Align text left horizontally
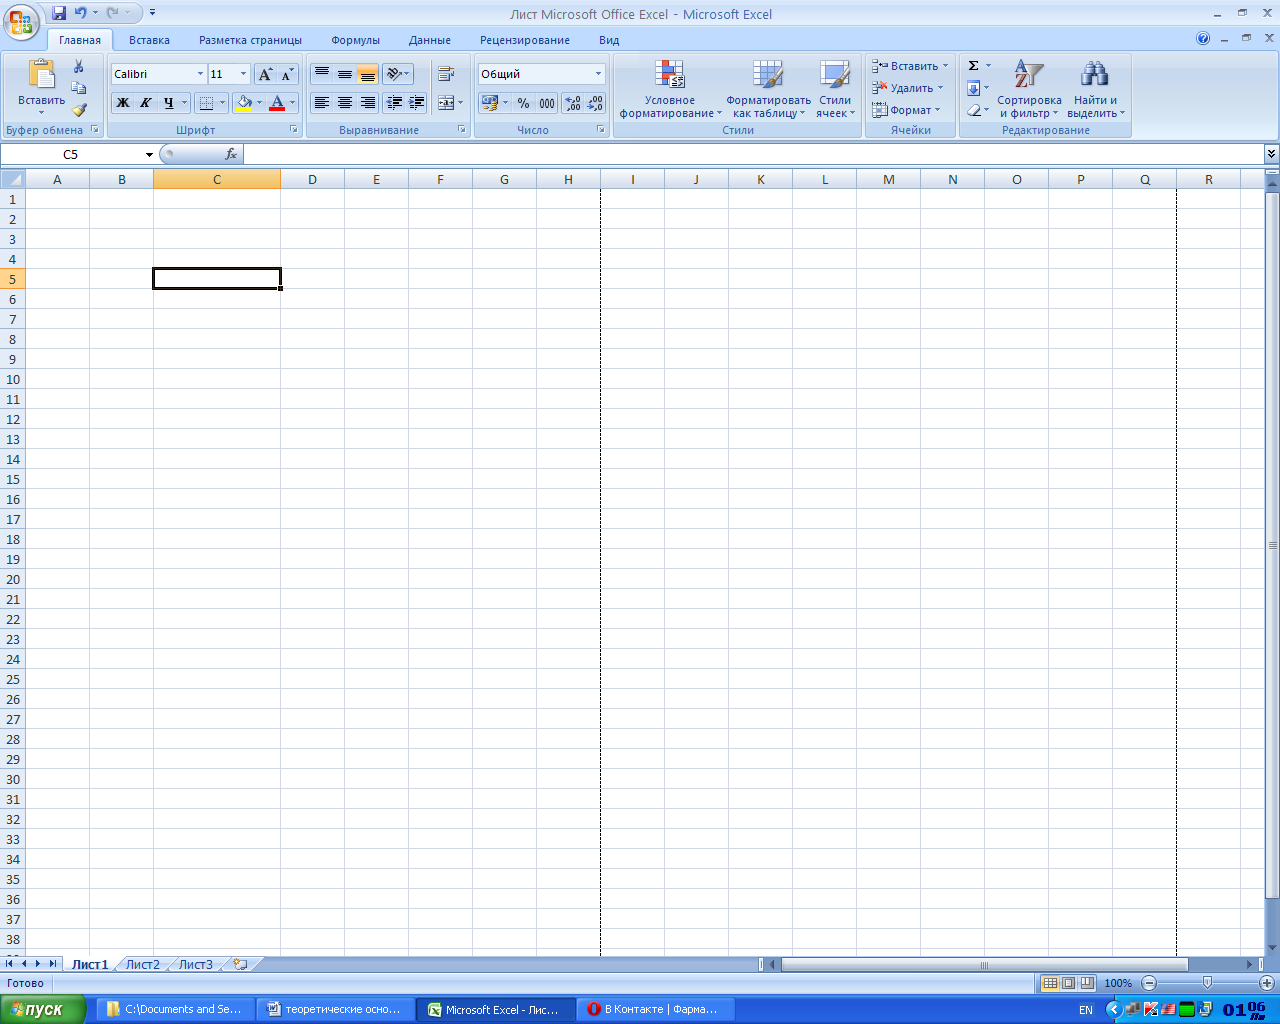 tap(322, 103)
